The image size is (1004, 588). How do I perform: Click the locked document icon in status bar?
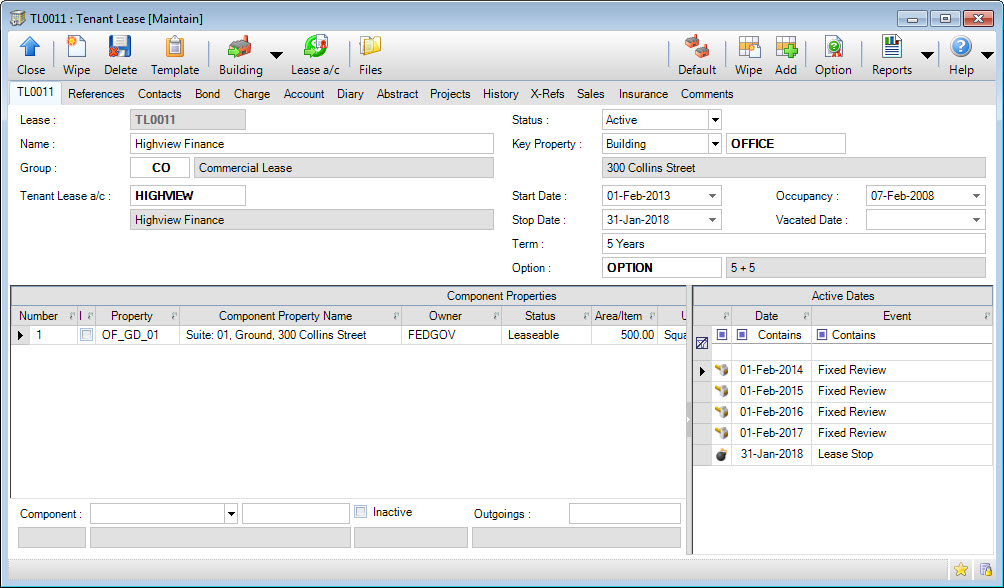pyautogui.click(x=985, y=569)
